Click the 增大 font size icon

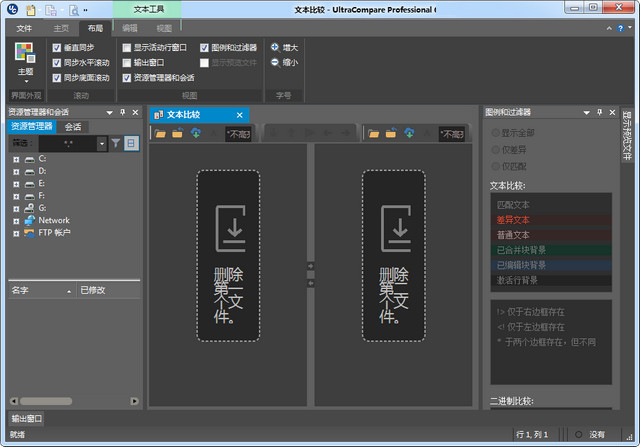coord(275,47)
